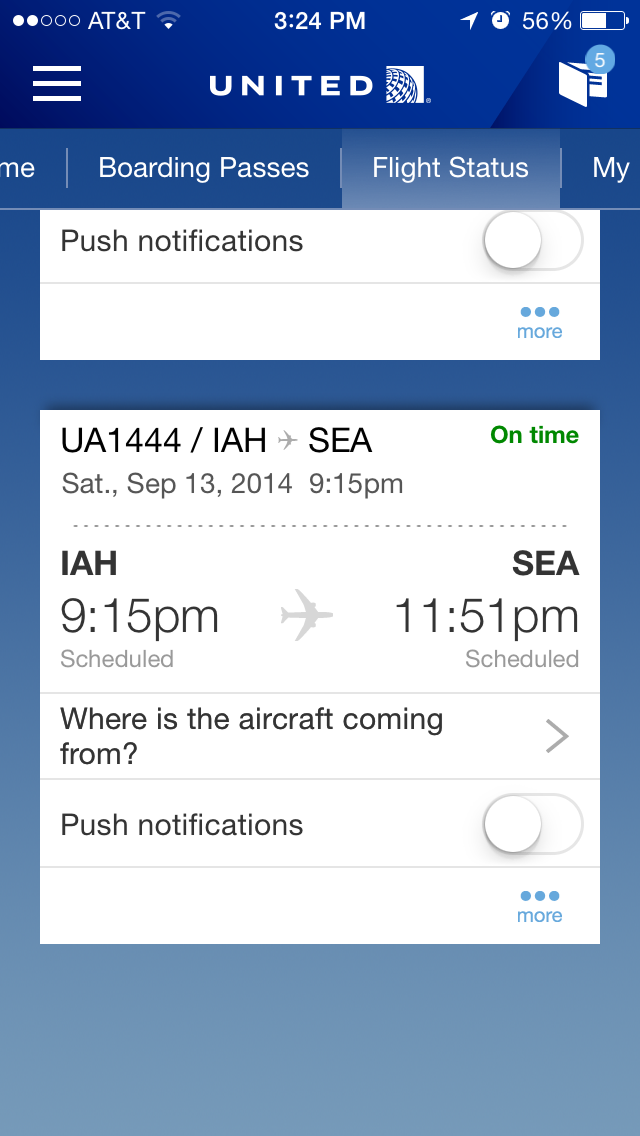
Task: Tap the large gray airplane icon
Action: tap(306, 615)
